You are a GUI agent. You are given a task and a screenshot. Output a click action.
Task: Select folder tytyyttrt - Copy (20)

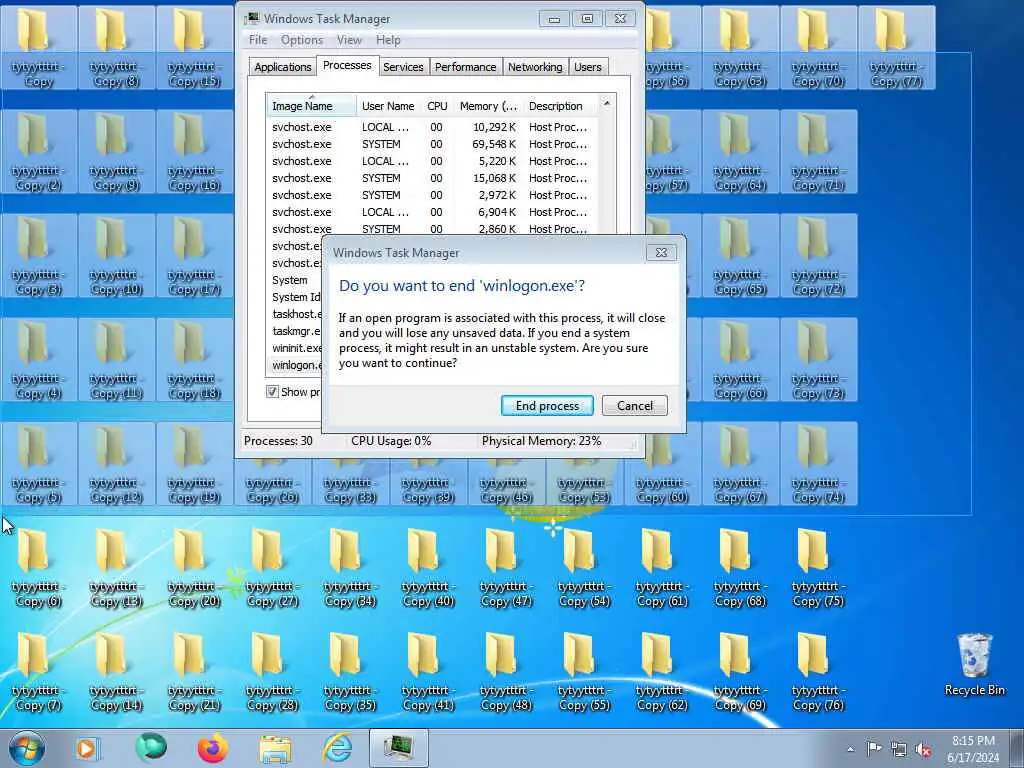pyautogui.click(x=194, y=569)
